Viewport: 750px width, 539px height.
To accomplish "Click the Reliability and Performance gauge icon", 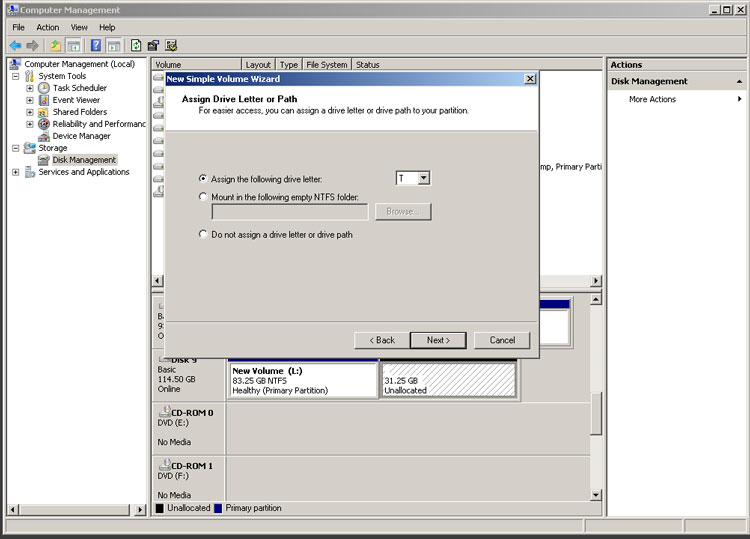I will coord(44,124).
